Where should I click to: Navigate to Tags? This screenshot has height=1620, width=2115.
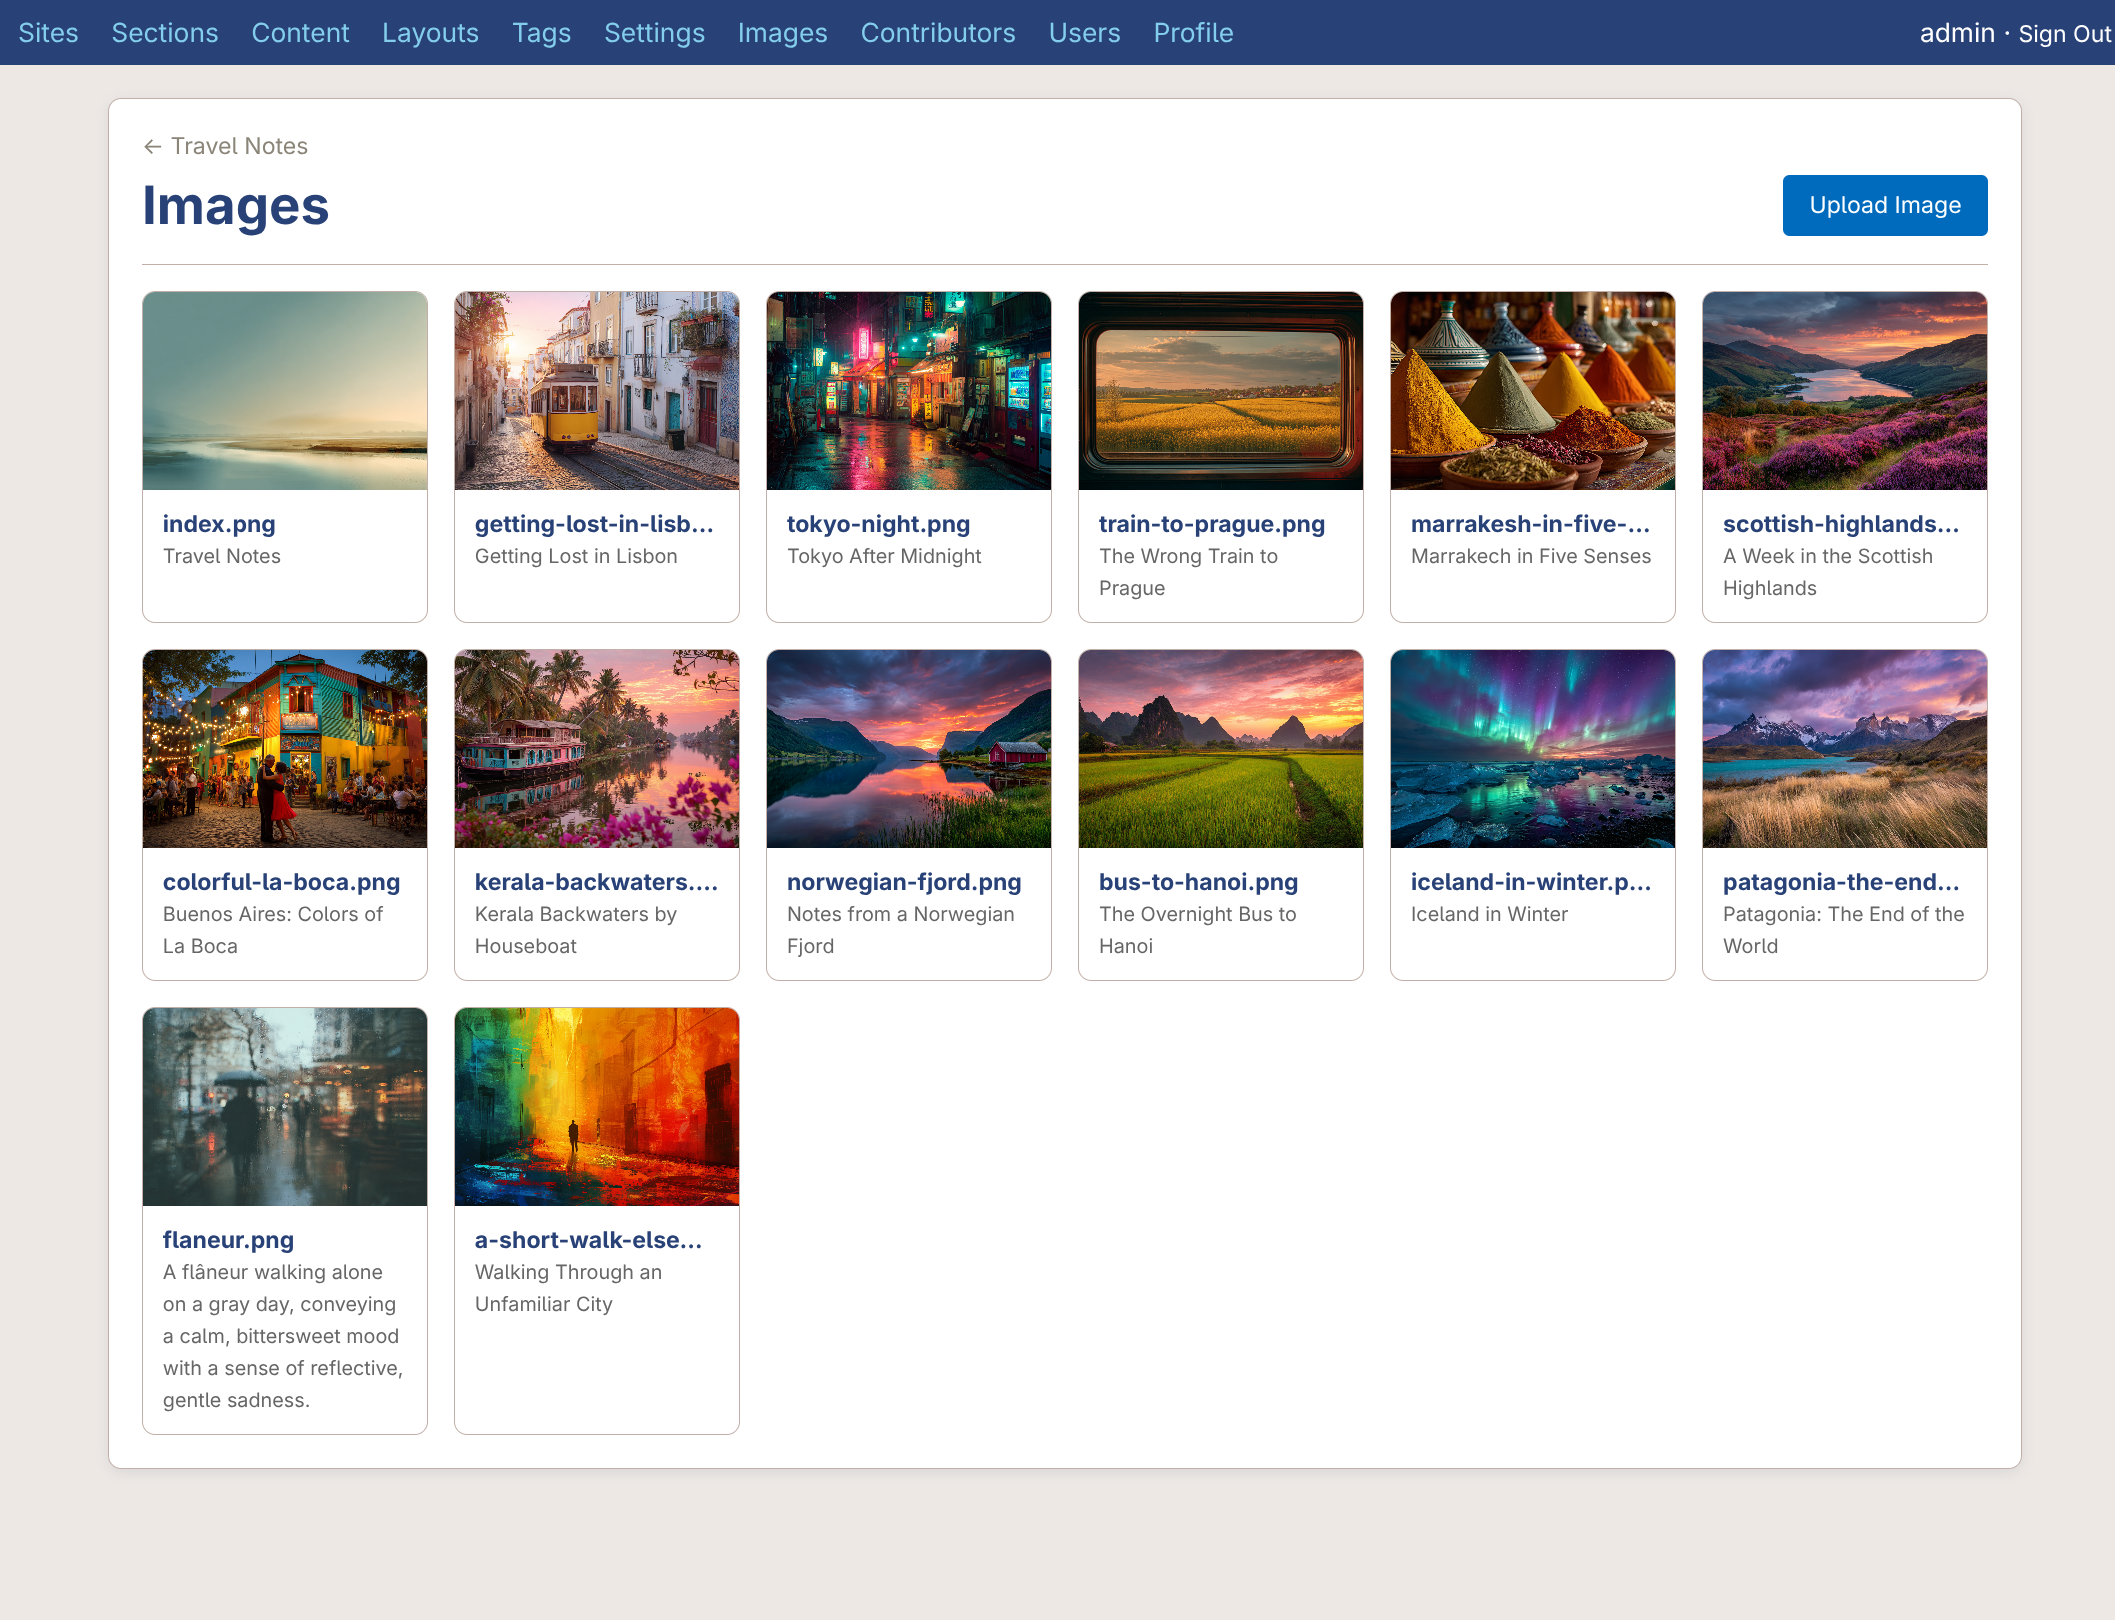coord(541,32)
